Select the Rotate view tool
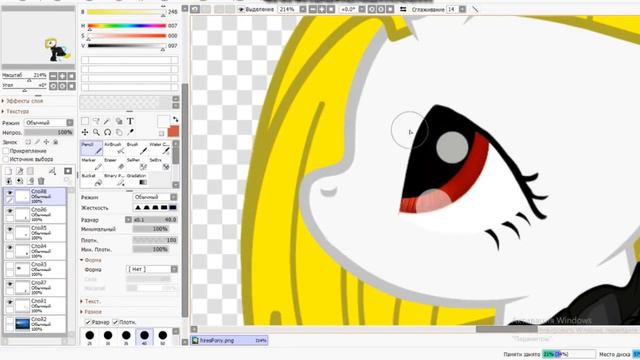 pyautogui.click(x=107, y=132)
